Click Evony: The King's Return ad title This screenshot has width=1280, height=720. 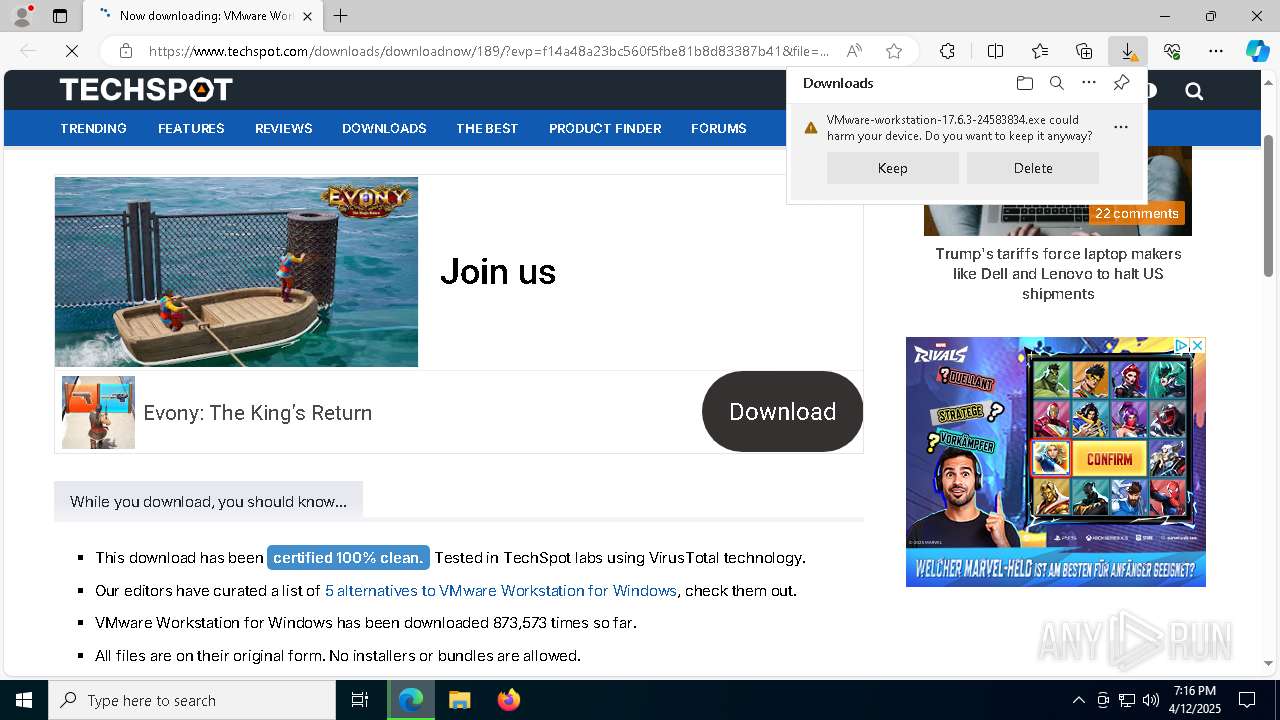[x=258, y=413]
